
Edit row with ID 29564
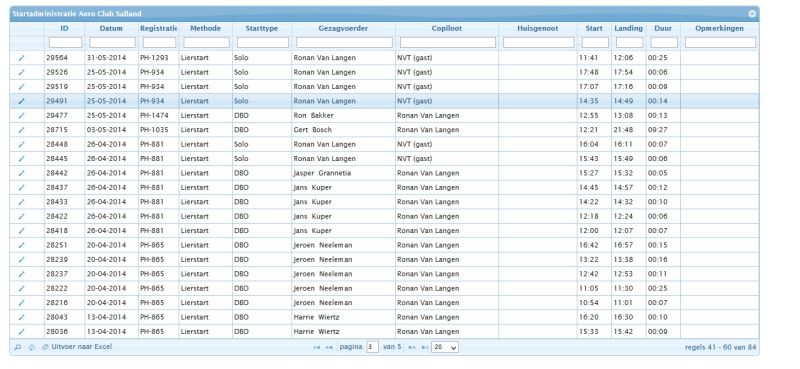[21, 58]
